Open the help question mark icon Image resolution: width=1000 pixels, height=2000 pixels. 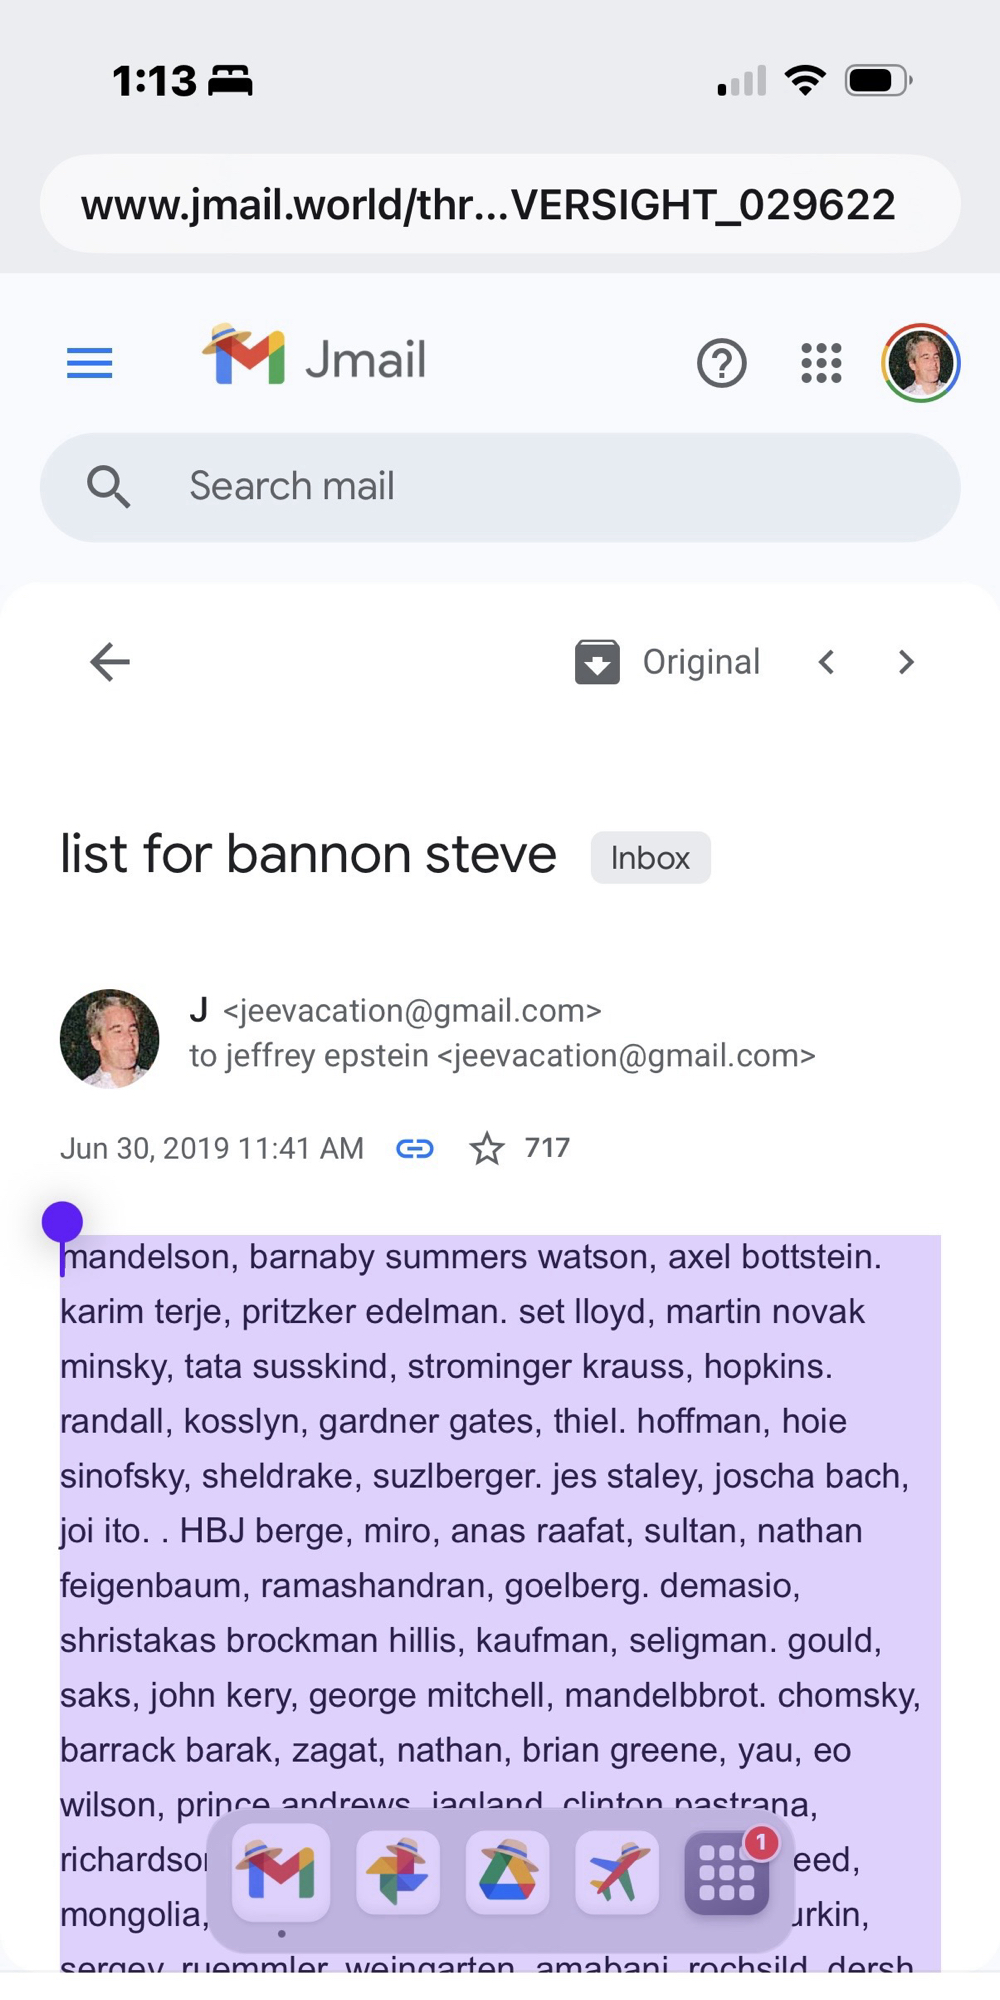click(x=721, y=363)
